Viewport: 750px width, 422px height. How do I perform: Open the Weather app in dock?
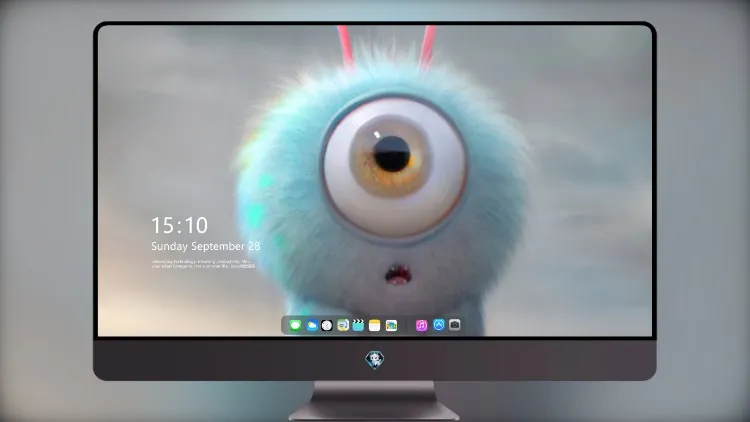pyautogui.click(x=312, y=325)
